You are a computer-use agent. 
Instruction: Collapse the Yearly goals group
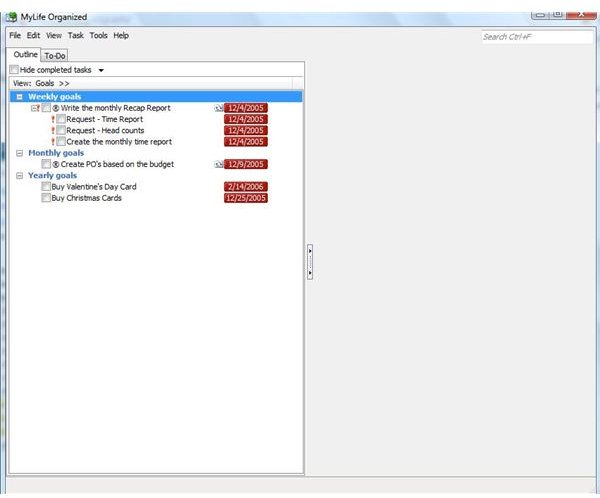coord(20,176)
